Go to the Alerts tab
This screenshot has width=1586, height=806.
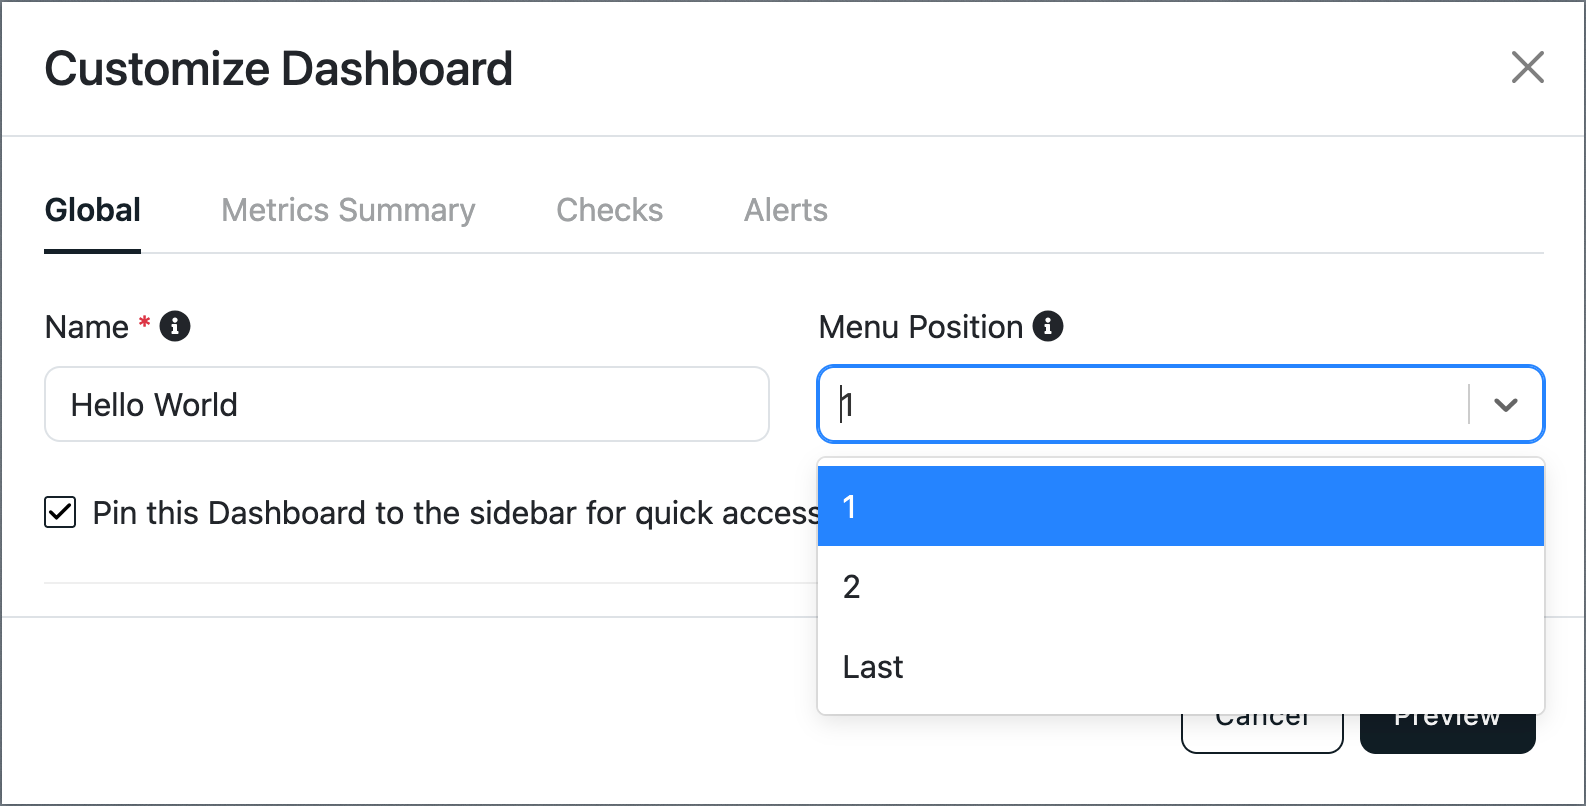click(x=786, y=210)
